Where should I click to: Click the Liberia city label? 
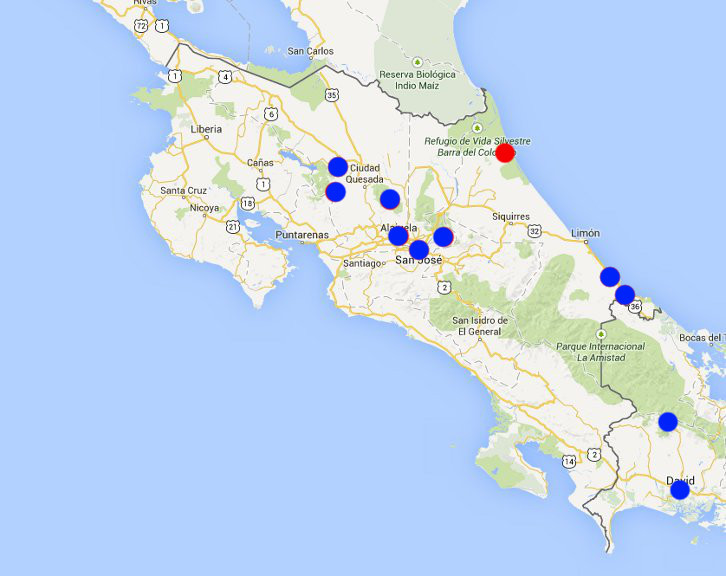(x=206, y=129)
